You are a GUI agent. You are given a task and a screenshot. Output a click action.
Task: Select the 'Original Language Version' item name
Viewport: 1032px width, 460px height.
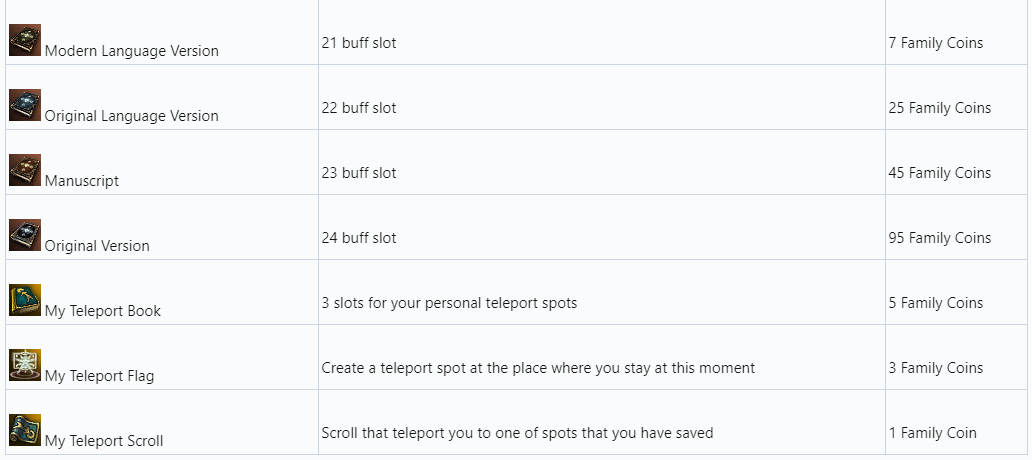(131, 116)
